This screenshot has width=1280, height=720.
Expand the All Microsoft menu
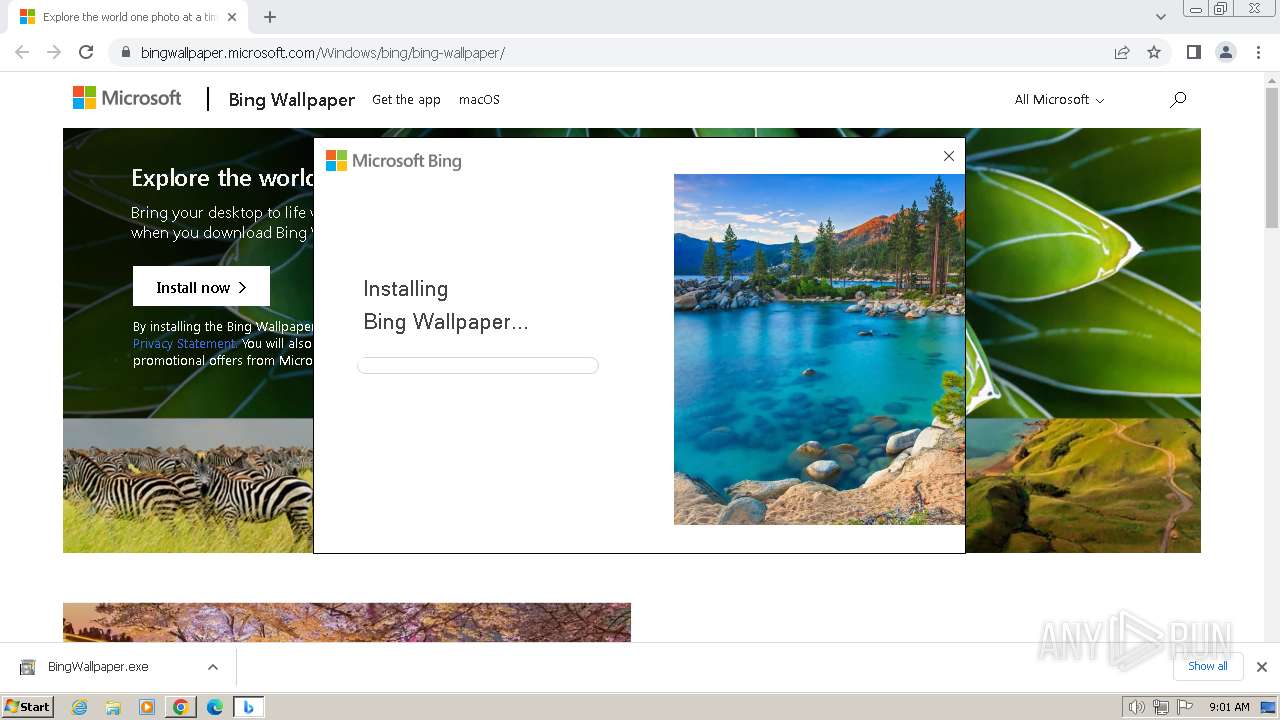[1059, 99]
